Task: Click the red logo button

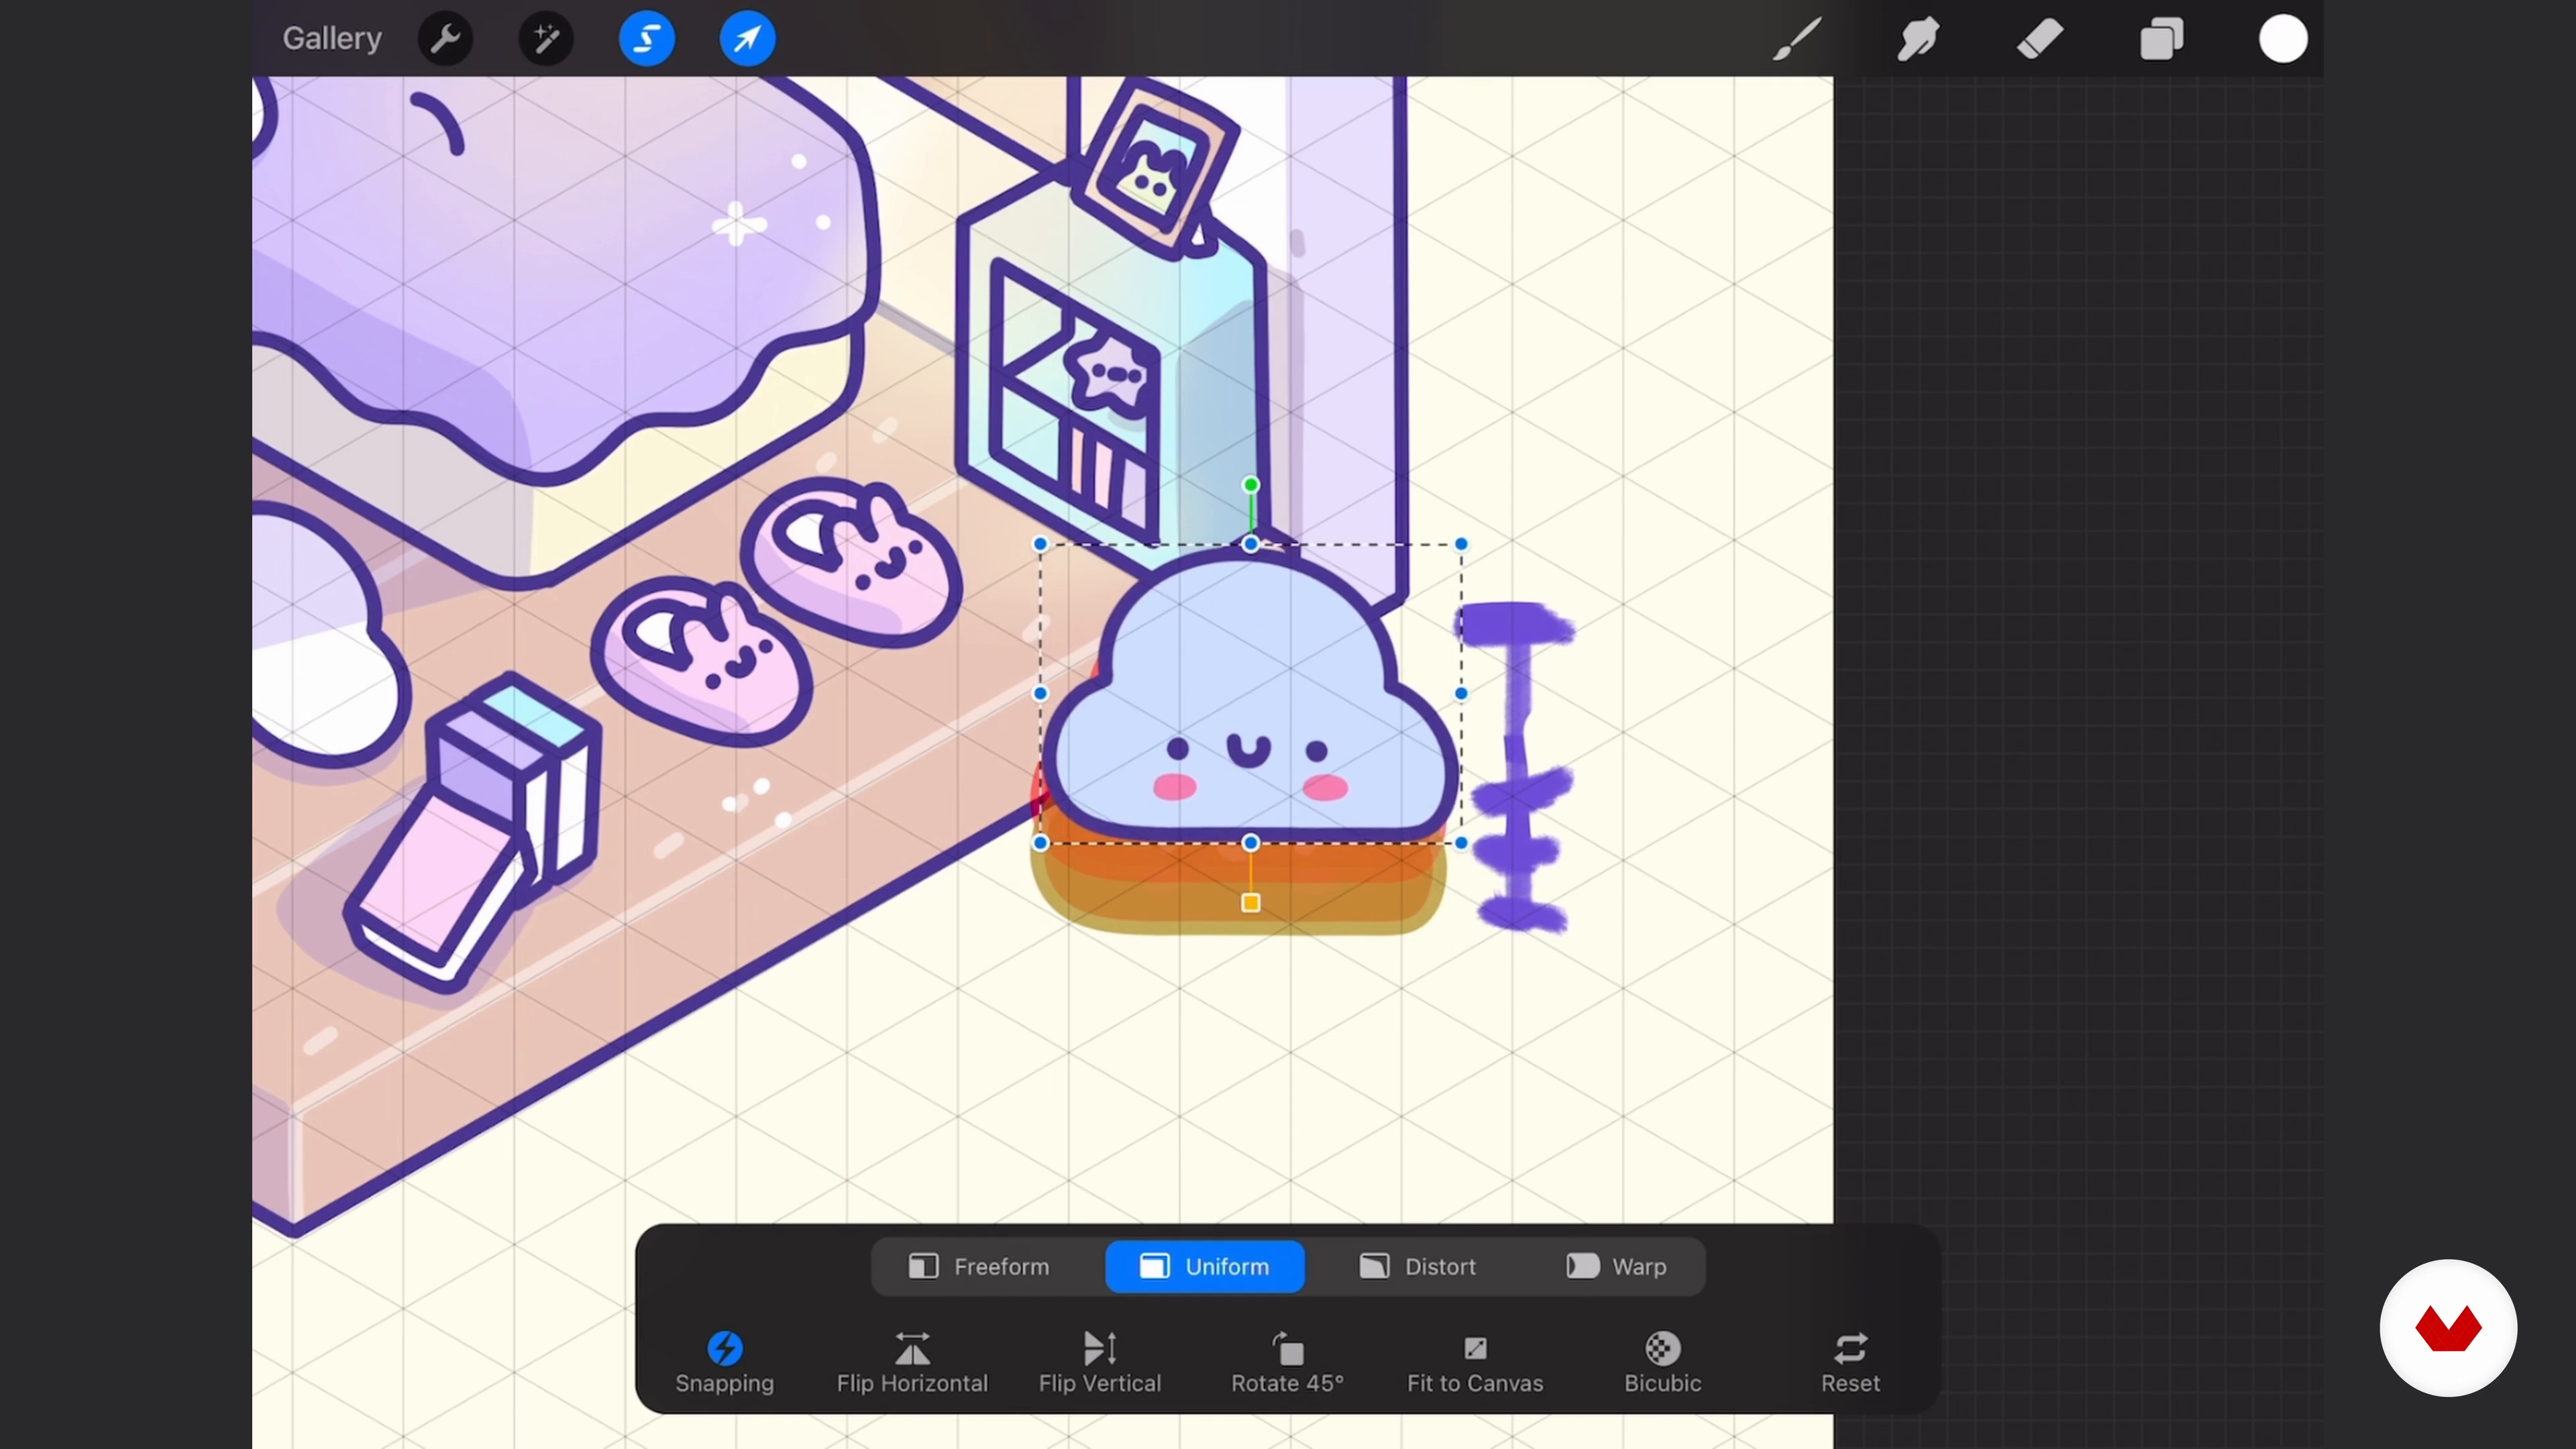Action: 2448,1328
